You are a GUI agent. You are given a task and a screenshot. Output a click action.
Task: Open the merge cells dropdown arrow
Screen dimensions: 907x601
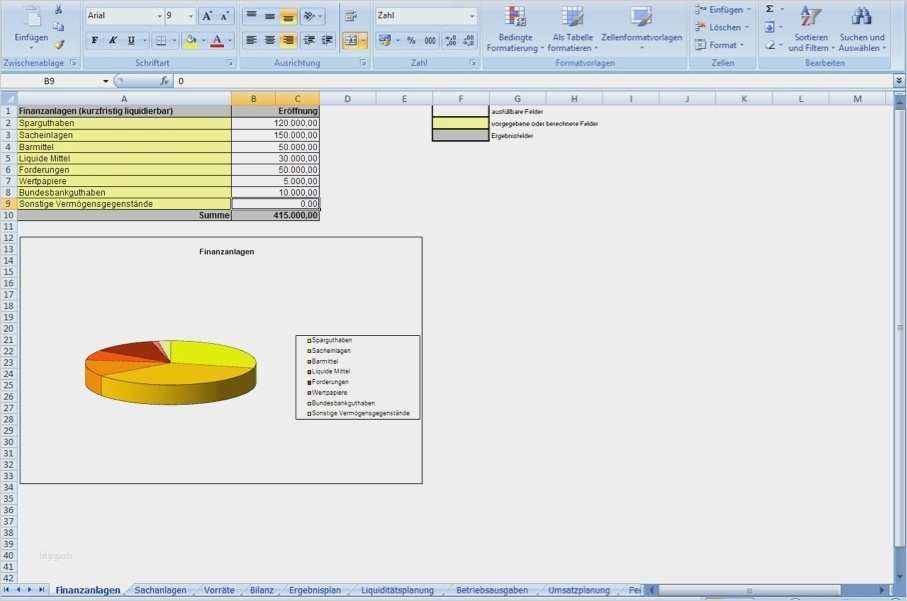363,40
